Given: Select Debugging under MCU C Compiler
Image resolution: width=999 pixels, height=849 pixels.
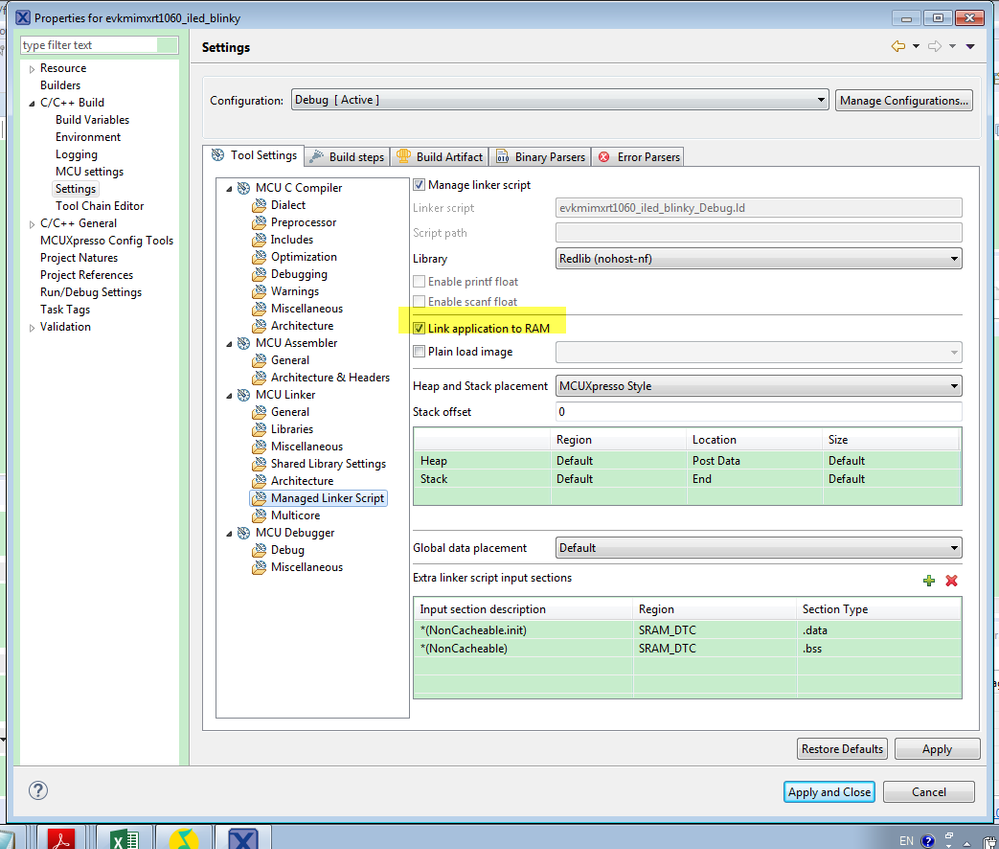Looking at the screenshot, I should [299, 274].
